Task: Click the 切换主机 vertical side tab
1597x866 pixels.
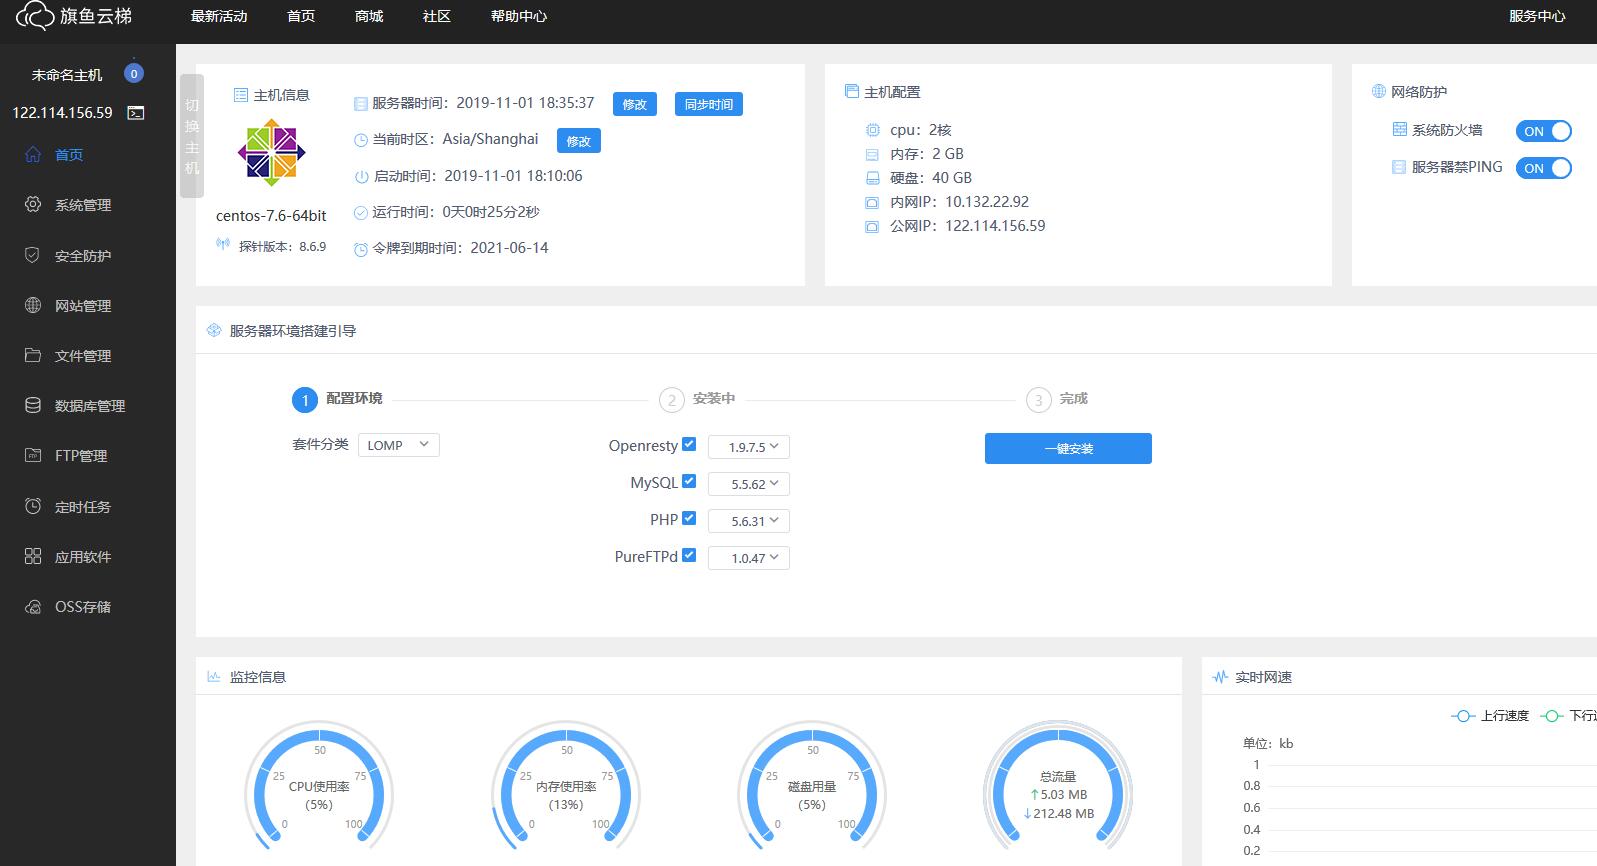Action: pos(192,136)
